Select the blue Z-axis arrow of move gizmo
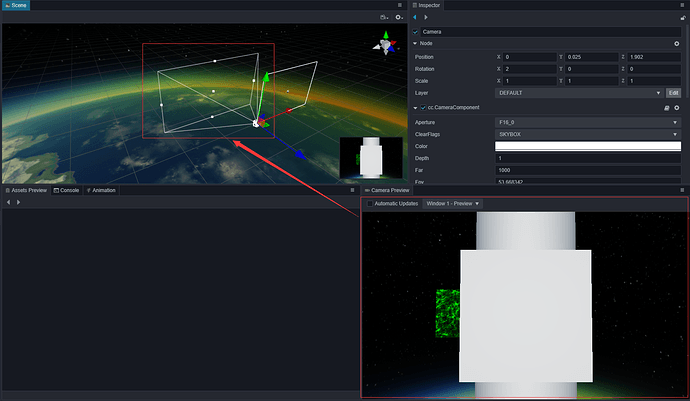The width and height of the screenshot is (690, 401). 300,154
